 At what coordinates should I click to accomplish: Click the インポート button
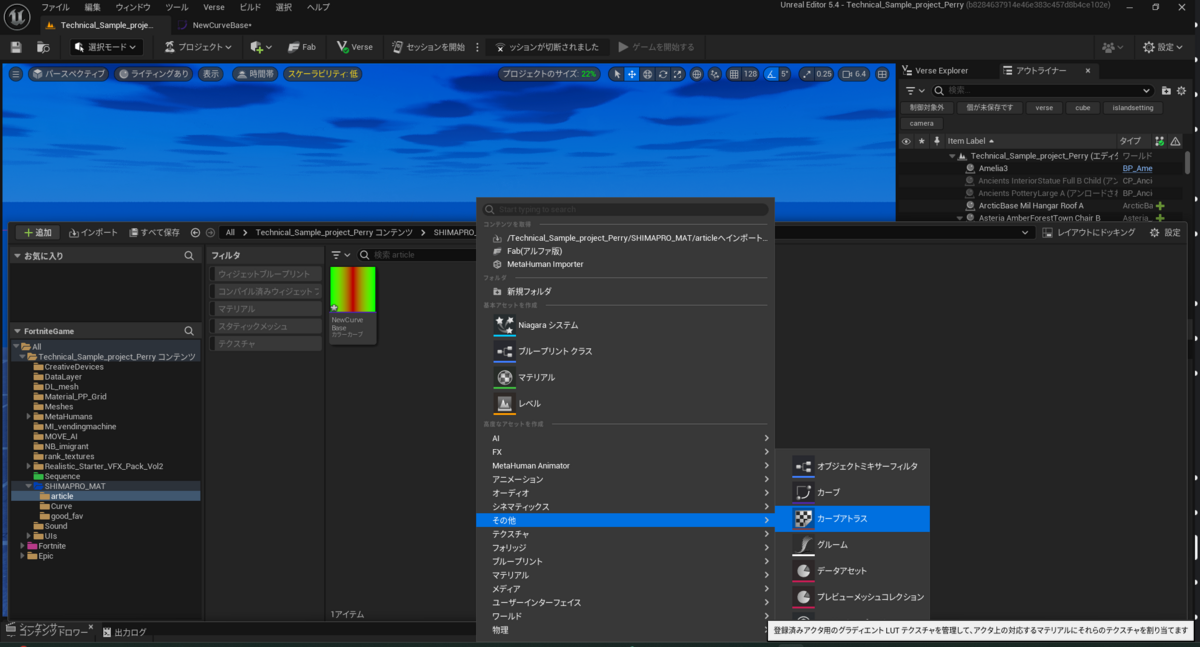point(93,232)
